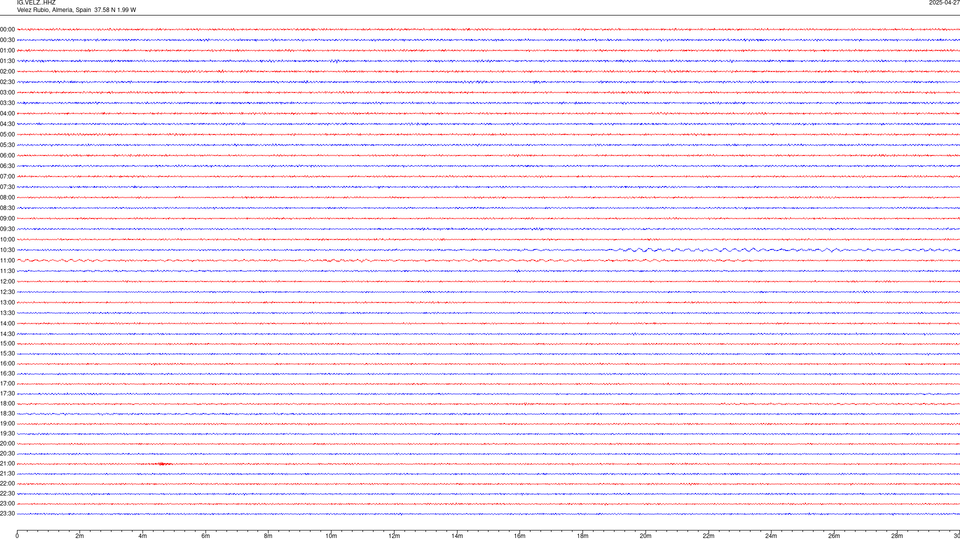Select the 19:00 row label
960x540 pixels.
(x=7, y=424)
